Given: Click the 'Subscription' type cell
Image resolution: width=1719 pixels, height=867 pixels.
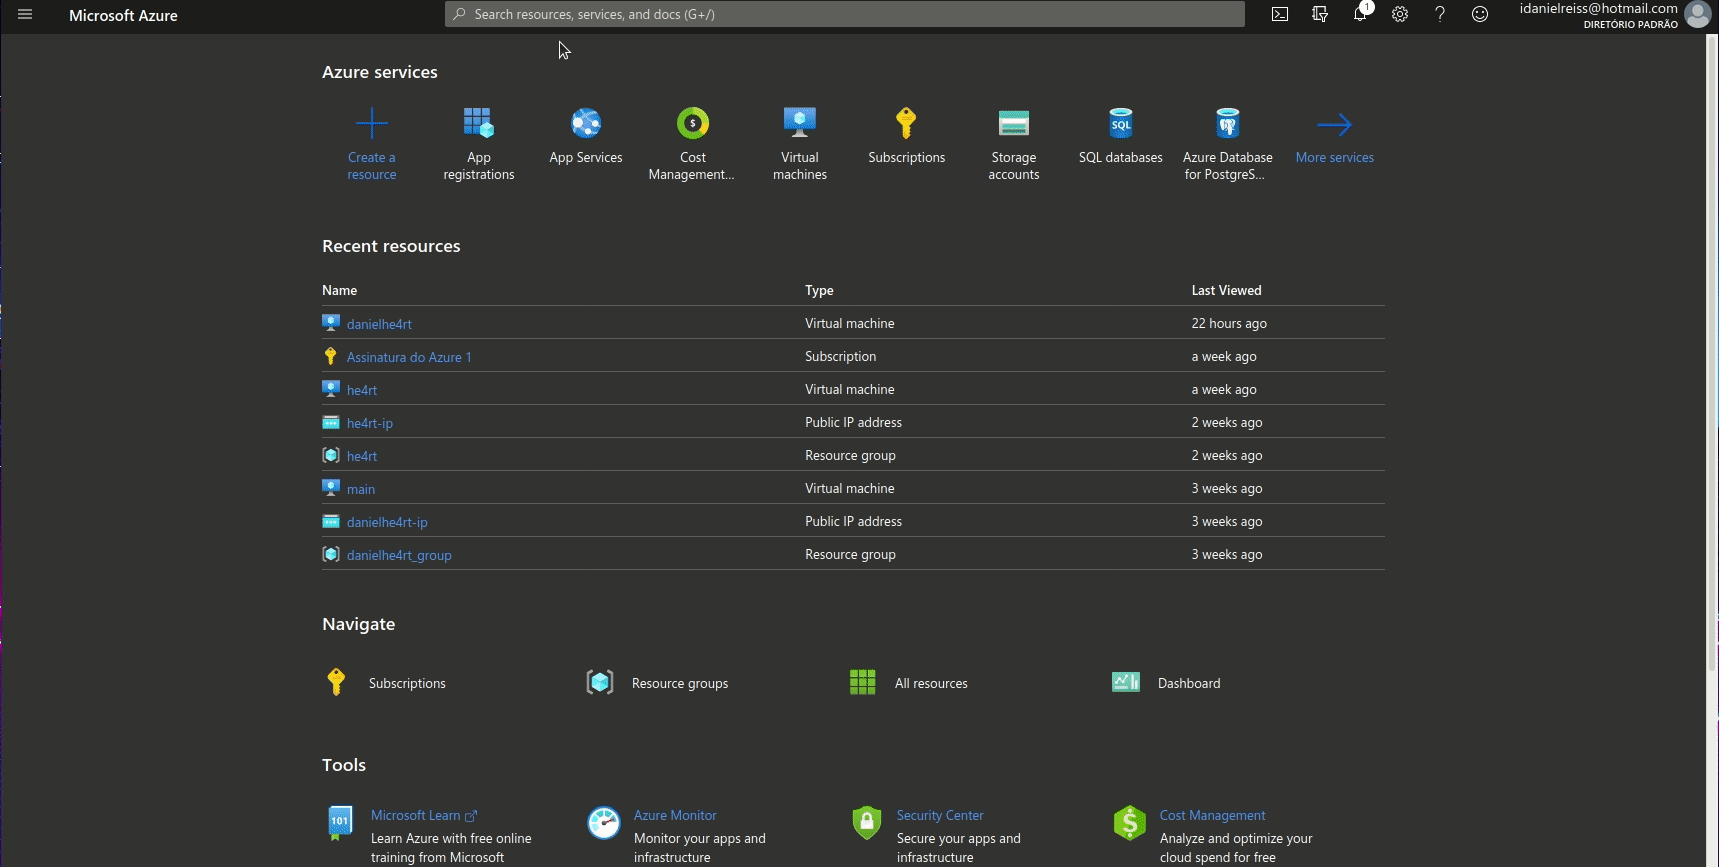Looking at the screenshot, I should pos(840,356).
